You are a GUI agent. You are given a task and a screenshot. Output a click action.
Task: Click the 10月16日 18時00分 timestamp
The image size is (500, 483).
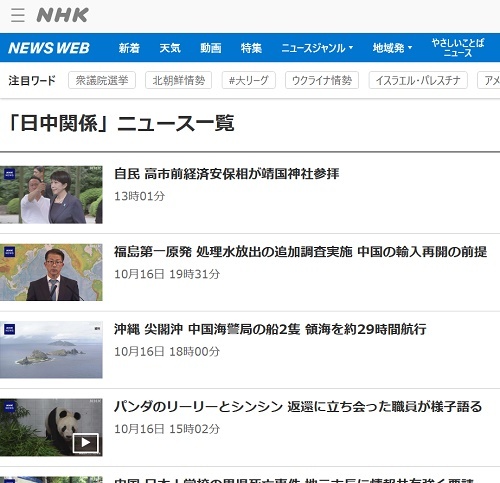coord(167,351)
